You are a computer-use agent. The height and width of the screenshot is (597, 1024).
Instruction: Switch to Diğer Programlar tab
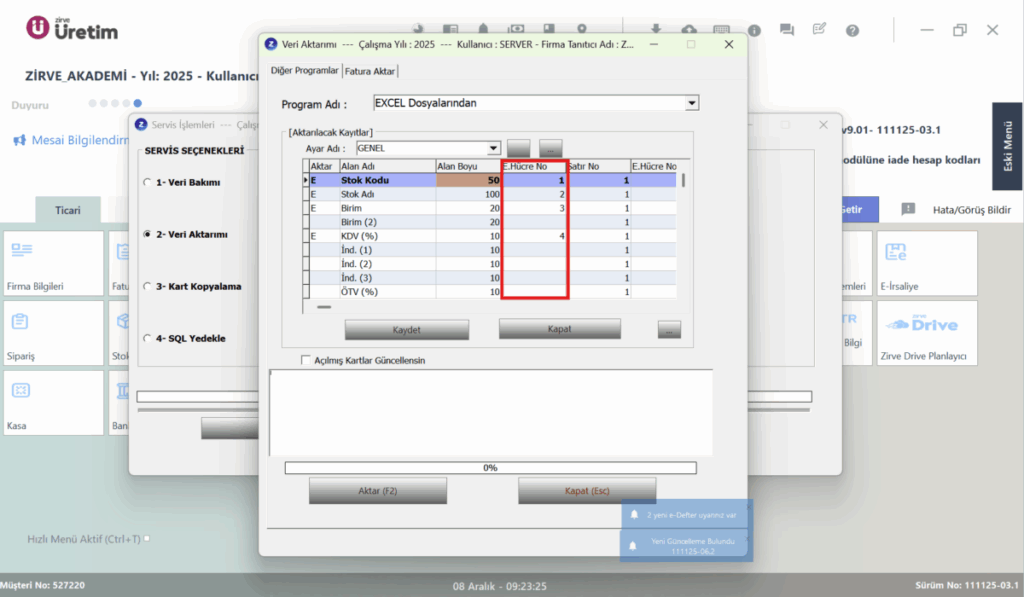click(x=304, y=71)
